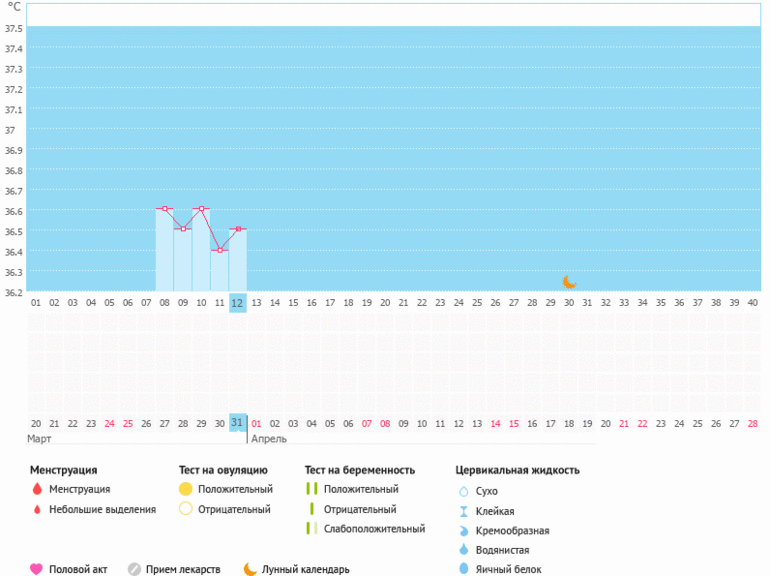Click the lowest temperature point at day 11
The image size is (770, 576).
coord(220,250)
